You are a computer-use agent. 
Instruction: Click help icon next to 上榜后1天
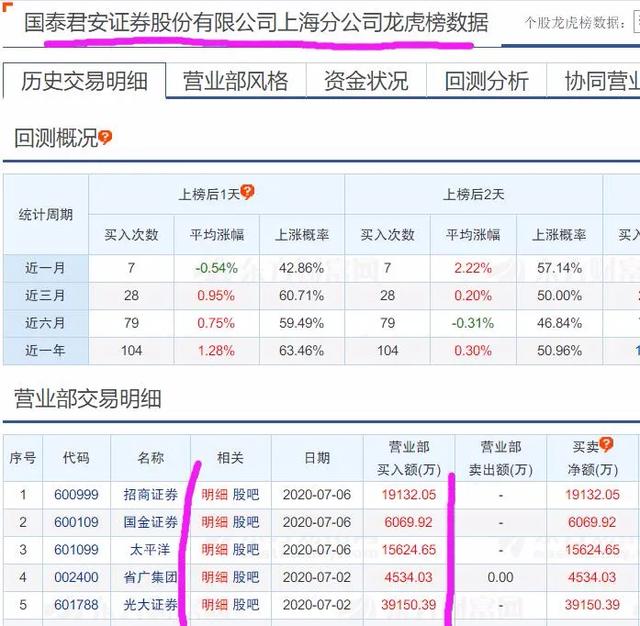(247, 191)
